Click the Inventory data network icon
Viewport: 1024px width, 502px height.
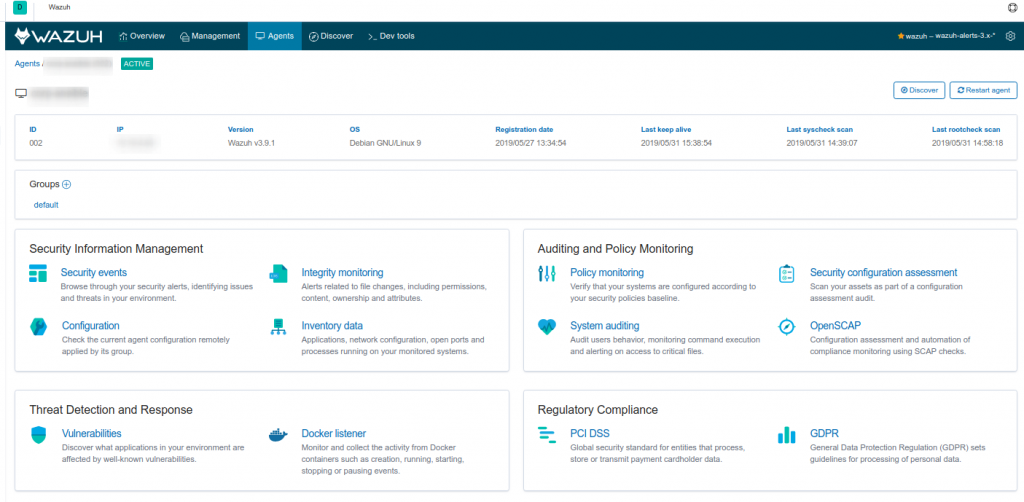click(x=278, y=327)
